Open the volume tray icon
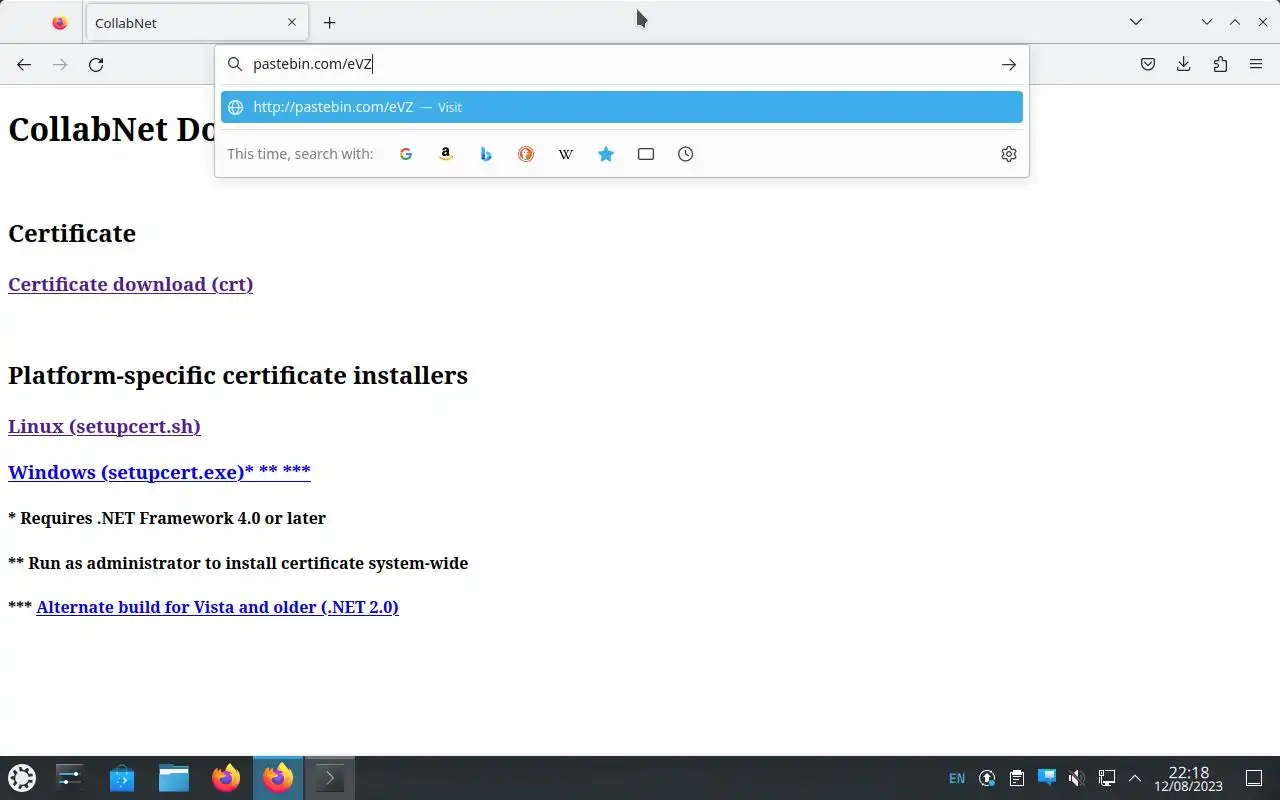1280x800 pixels. [x=1077, y=778]
